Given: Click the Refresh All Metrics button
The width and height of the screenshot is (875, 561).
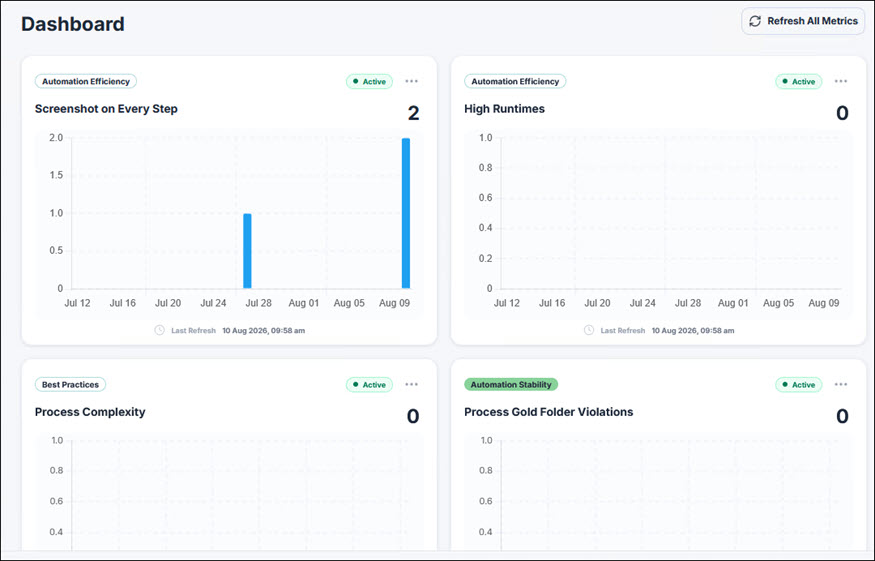Looking at the screenshot, I should click(803, 21).
